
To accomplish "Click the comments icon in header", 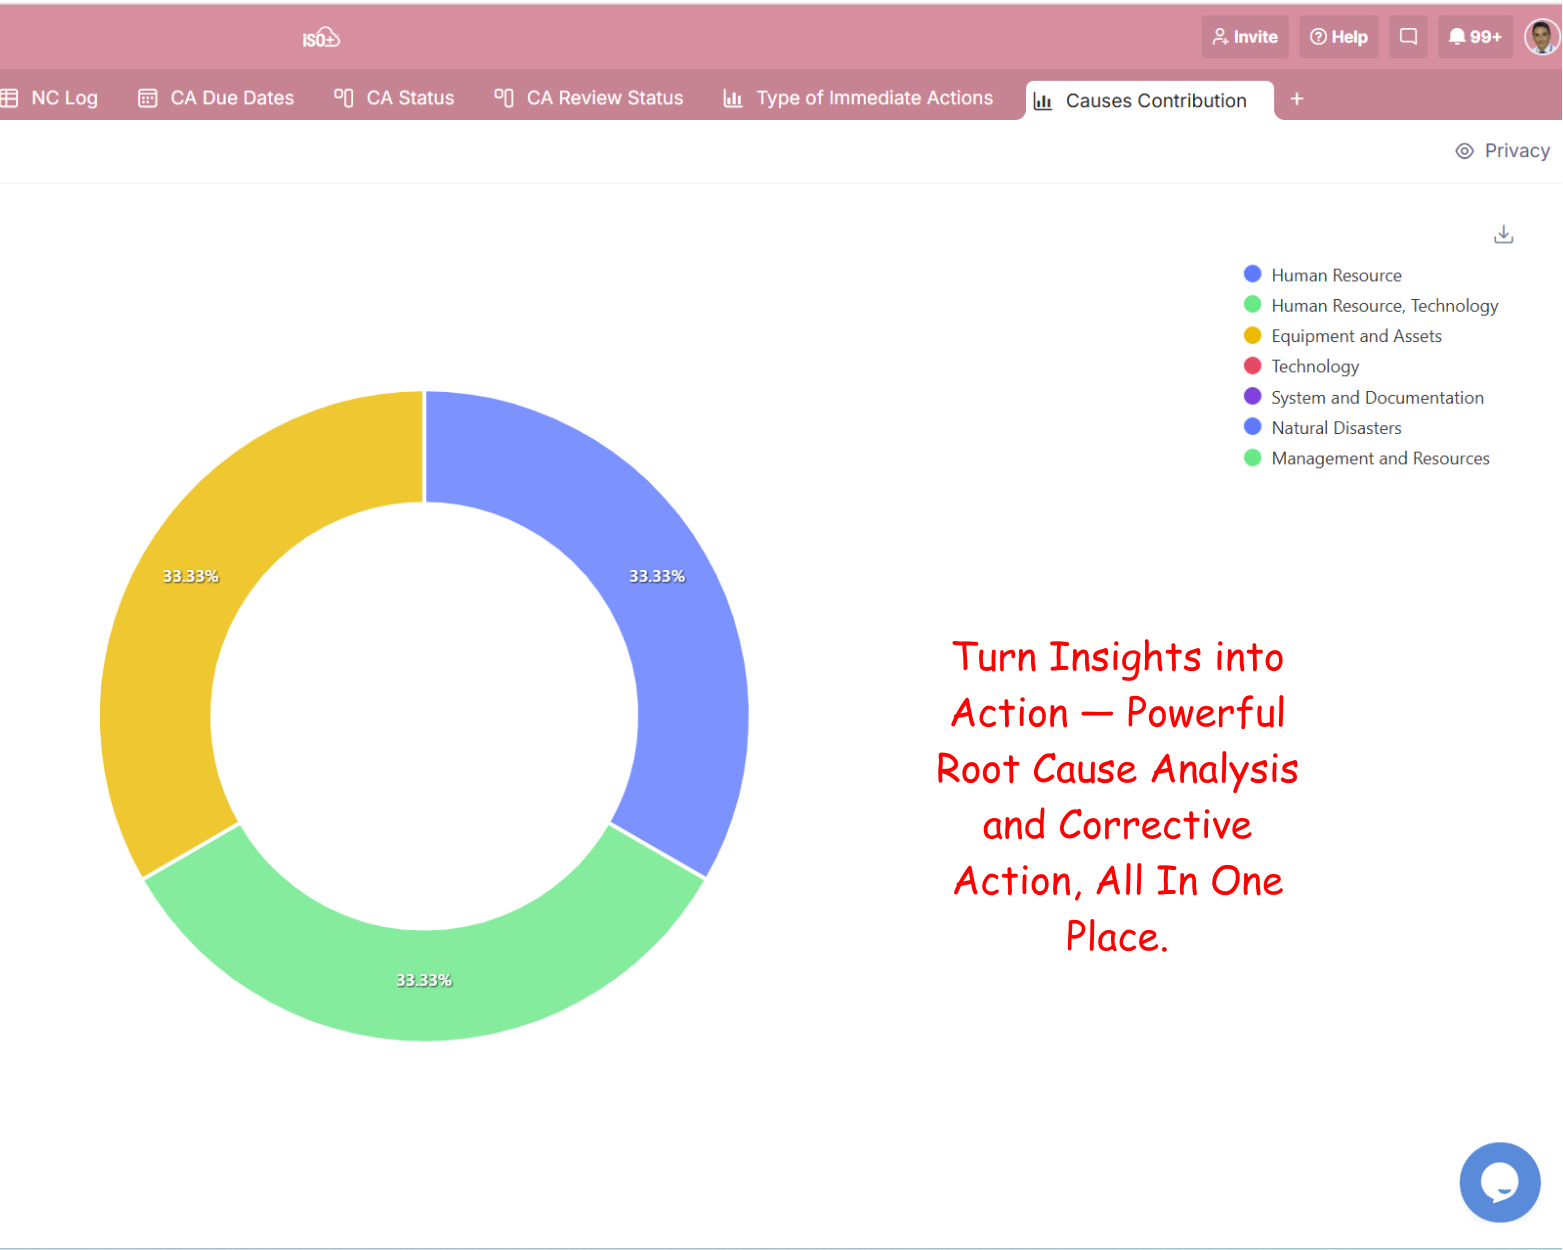I will [1408, 37].
